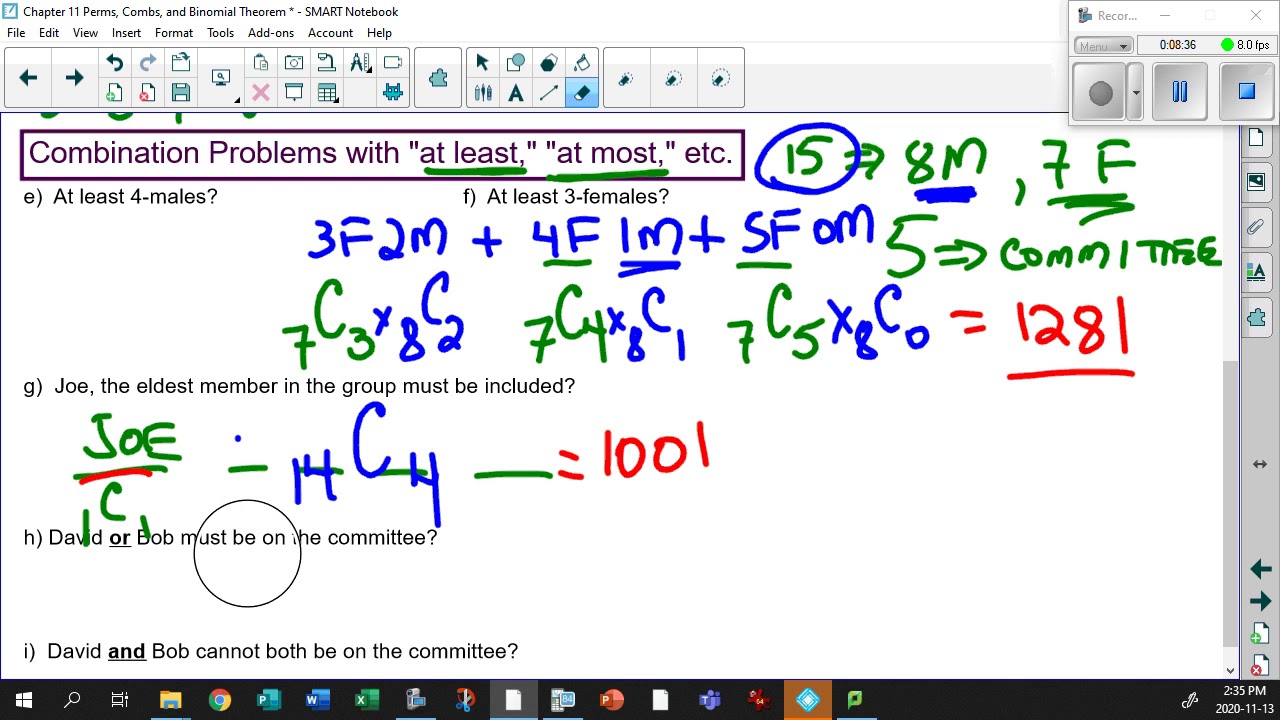This screenshot has width=1280, height=720.
Task: Open add-ons puzzle piece icon in toolbar
Action: [x=438, y=78]
